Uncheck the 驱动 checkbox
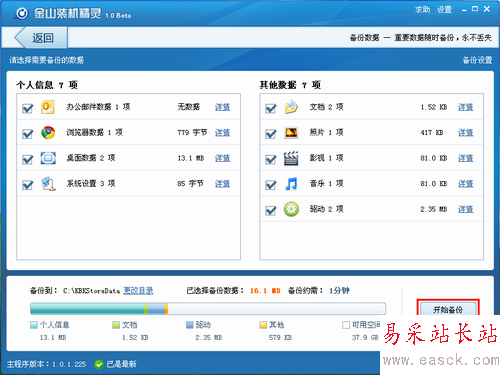Screen dimensions: 500x375 tap(271, 211)
